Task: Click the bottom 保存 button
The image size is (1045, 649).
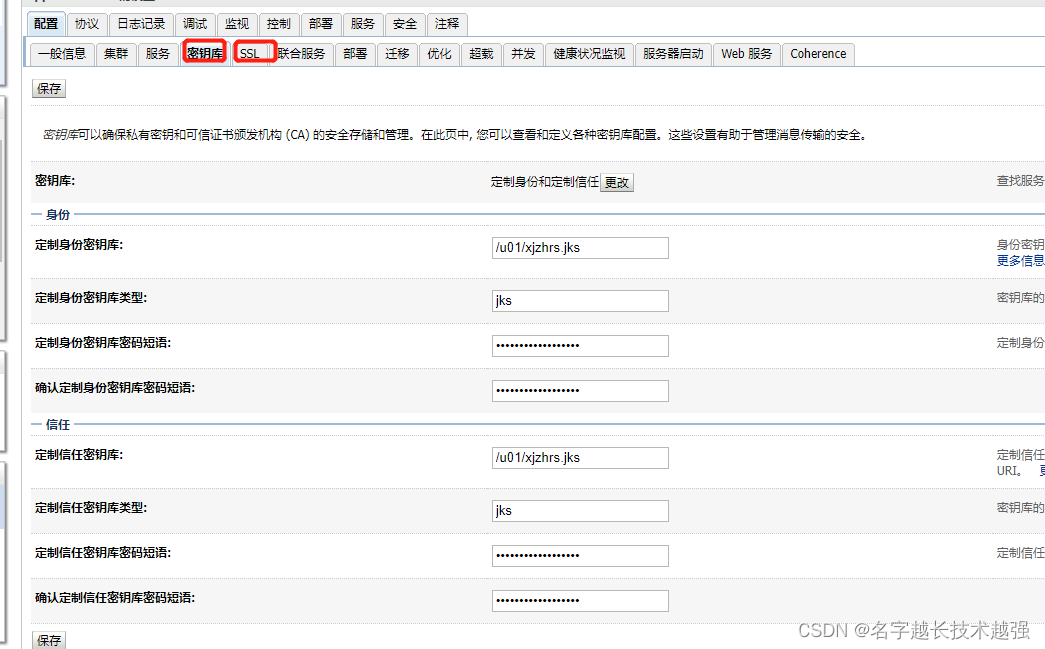Action: (48, 640)
